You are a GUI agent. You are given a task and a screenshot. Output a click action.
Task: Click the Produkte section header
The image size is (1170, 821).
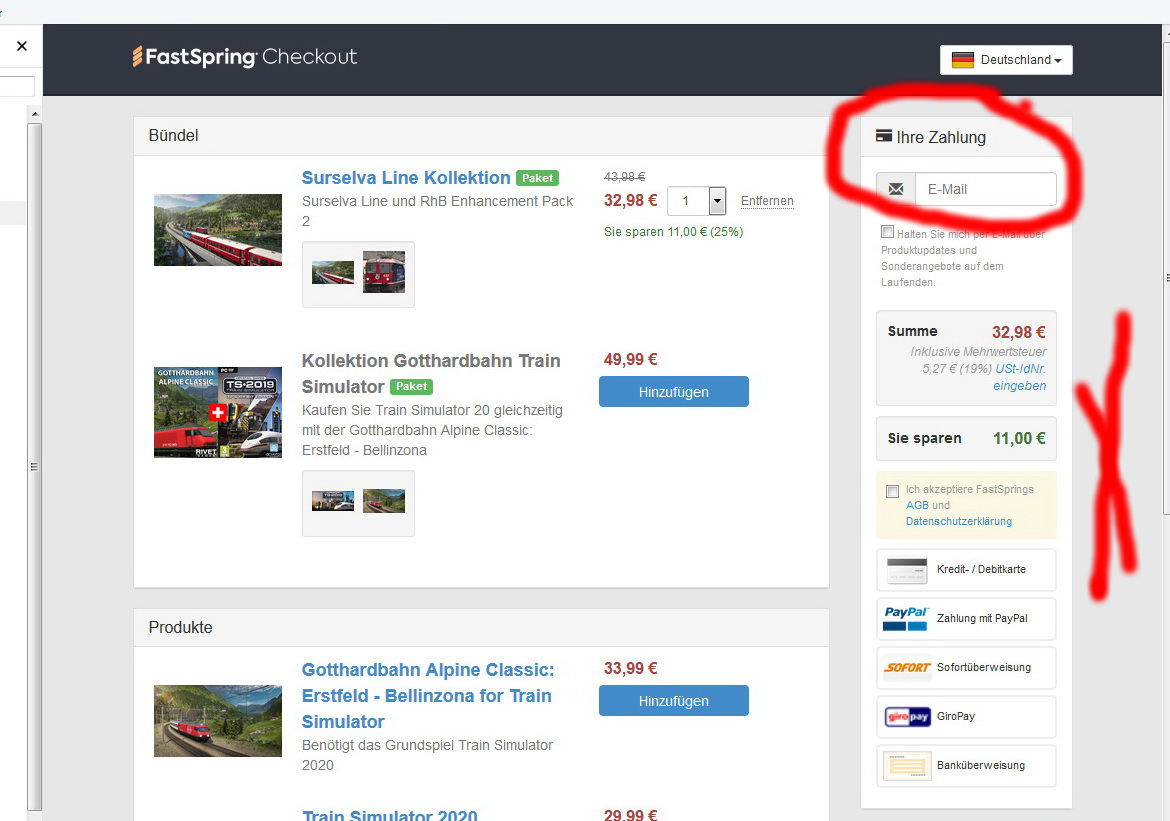coord(481,628)
